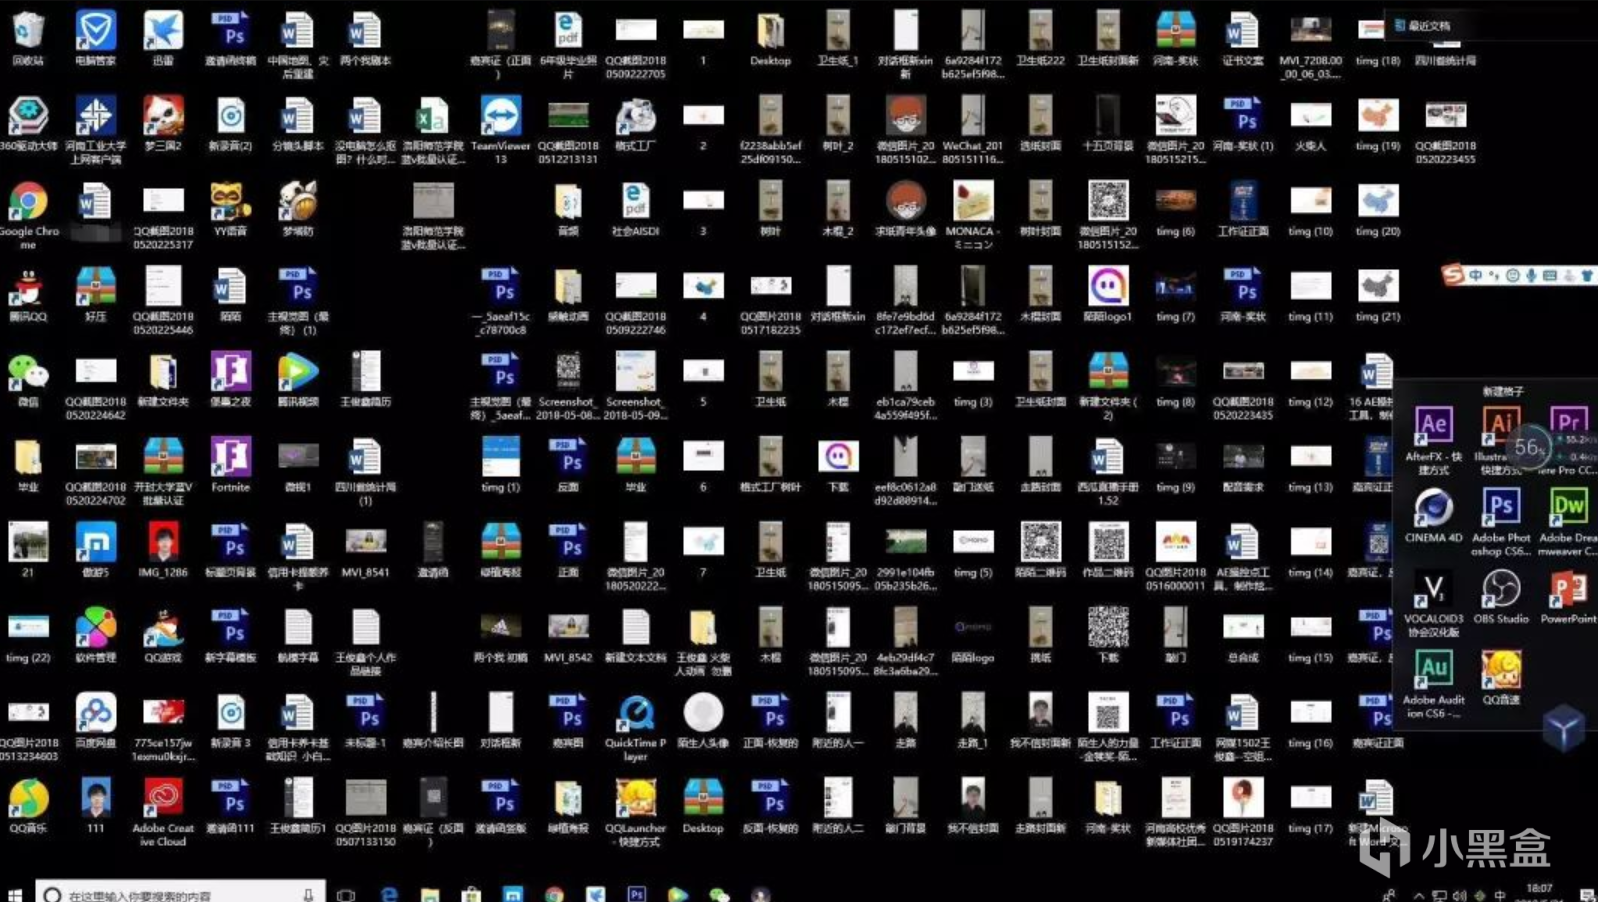The width and height of the screenshot is (1598, 902).
Task: Launch 迅雷 (Xunlei) bird icon
Action: point(163,37)
